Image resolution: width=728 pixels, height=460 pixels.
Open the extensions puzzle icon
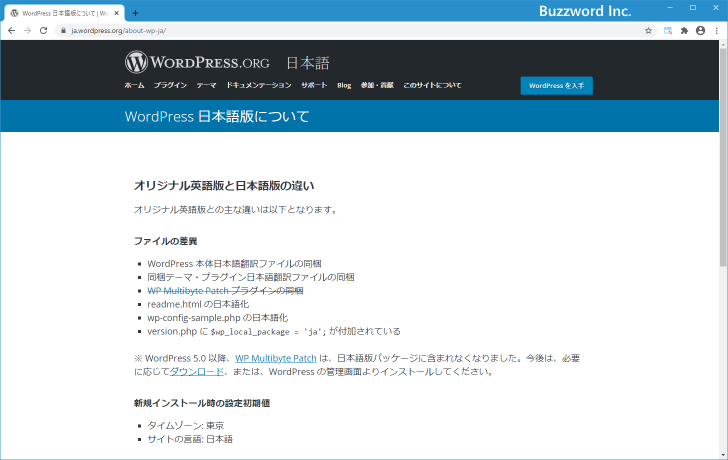coord(684,31)
